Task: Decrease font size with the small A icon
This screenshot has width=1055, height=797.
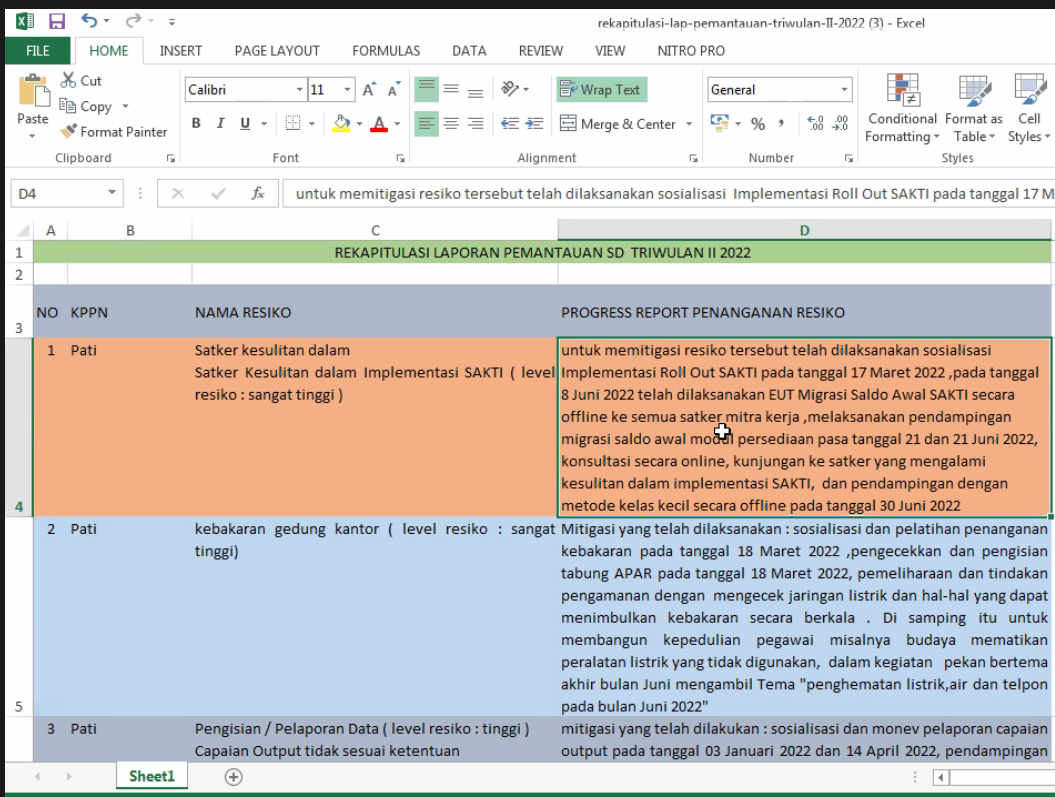Action: (x=394, y=89)
